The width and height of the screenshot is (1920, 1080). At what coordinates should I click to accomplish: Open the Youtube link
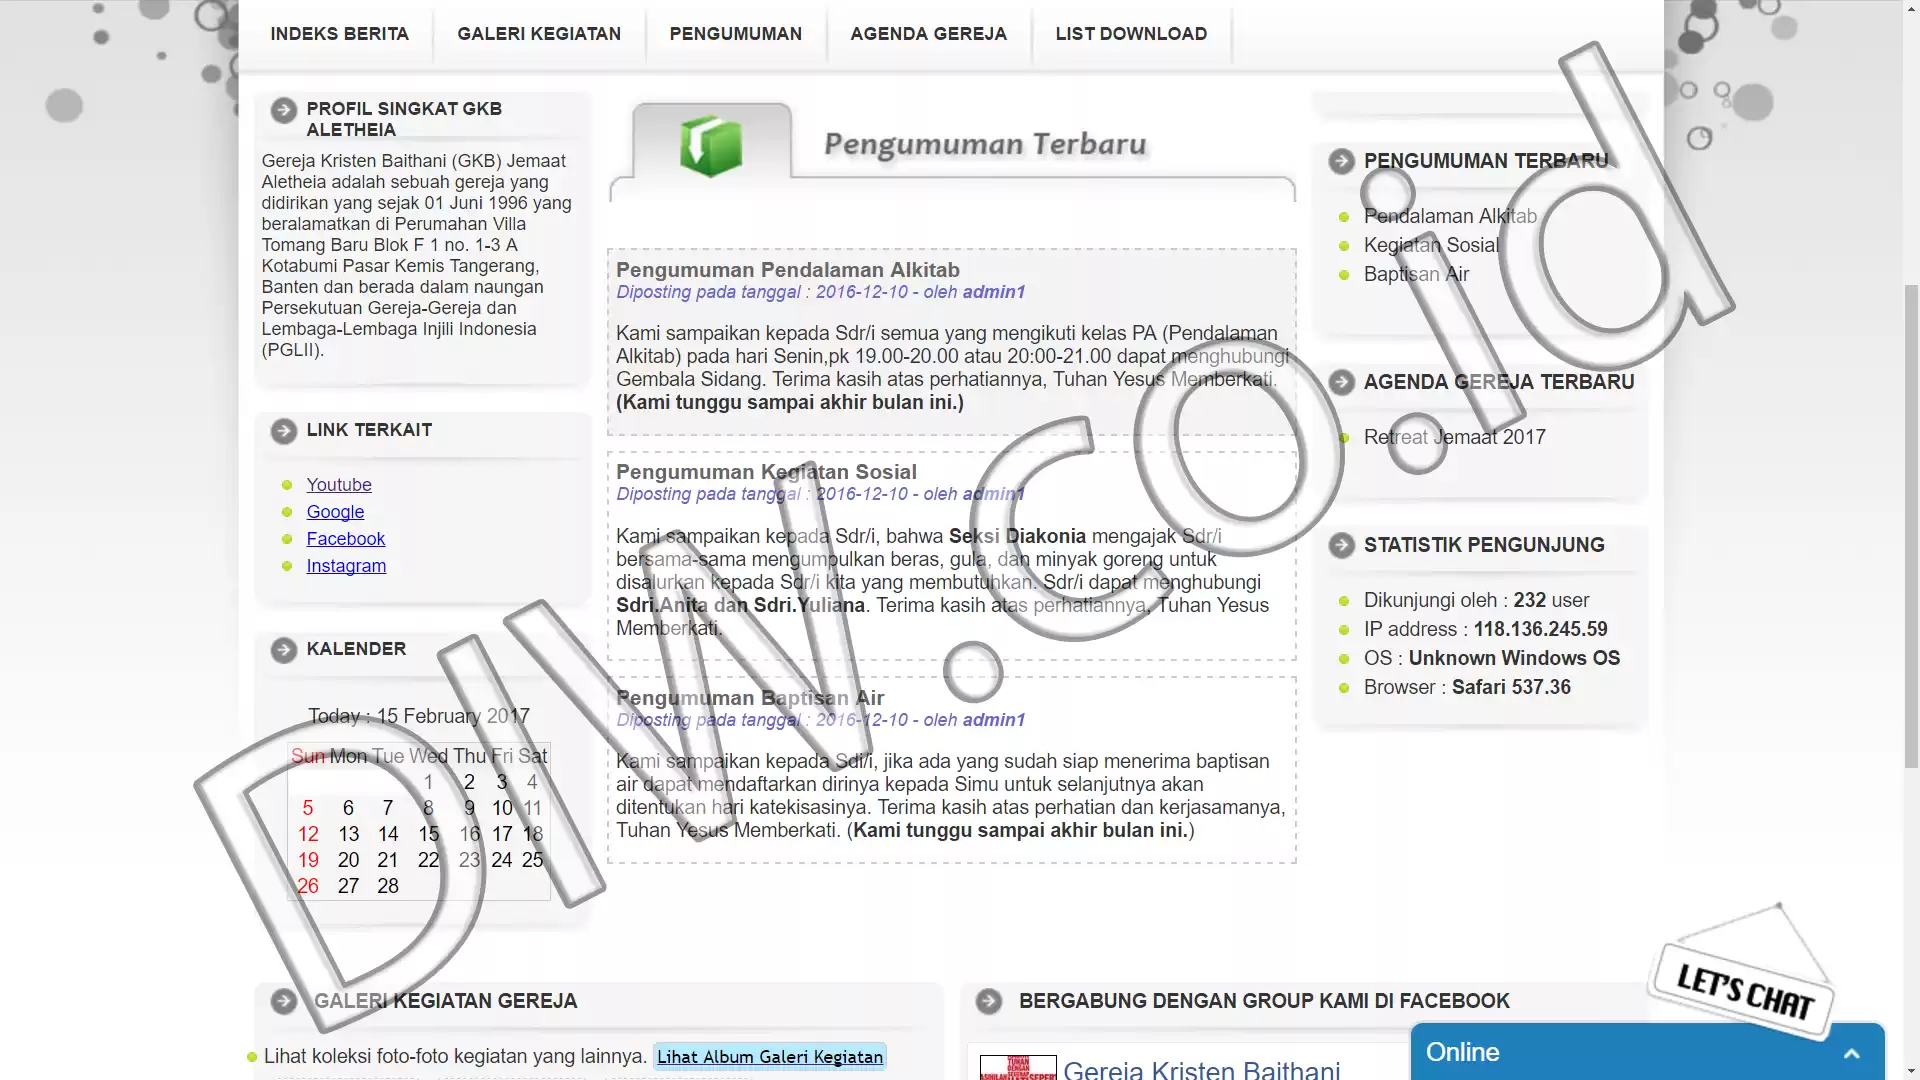click(339, 485)
